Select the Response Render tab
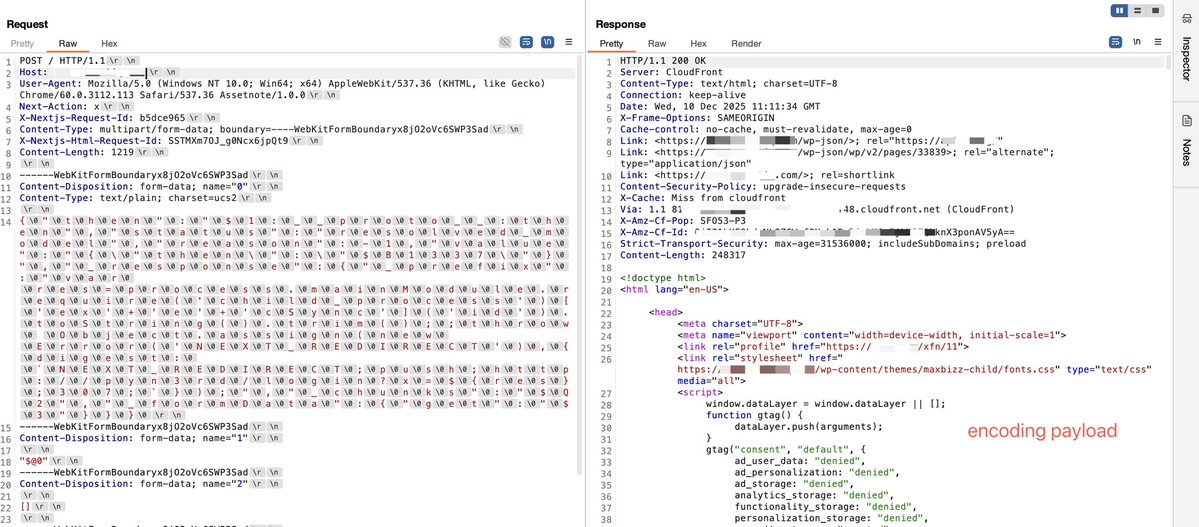The width and height of the screenshot is (1199, 527). click(746, 44)
